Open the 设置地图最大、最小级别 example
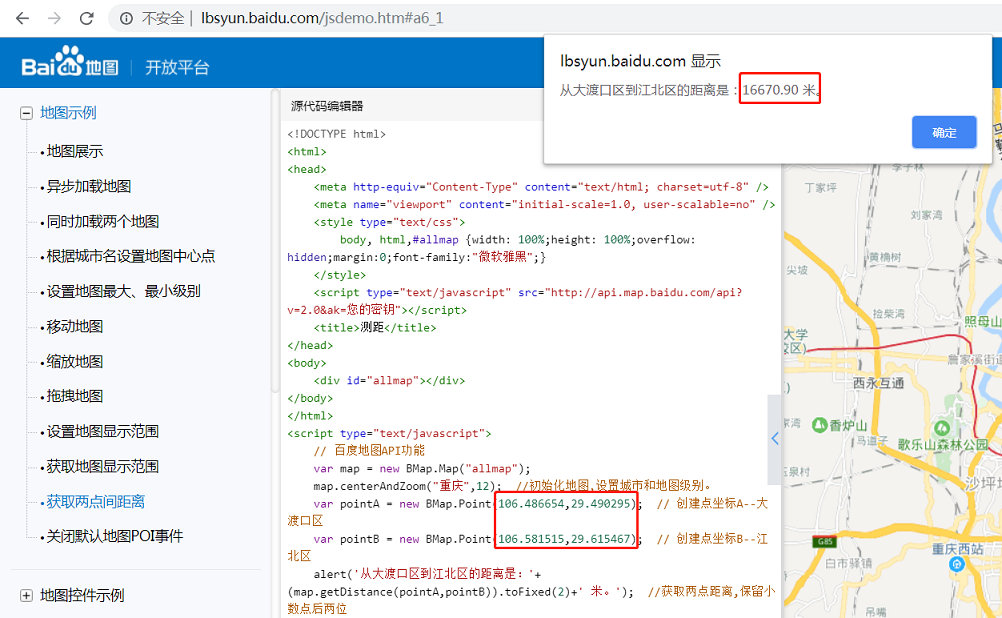The image size is (1002, 618). click(123, 291)
